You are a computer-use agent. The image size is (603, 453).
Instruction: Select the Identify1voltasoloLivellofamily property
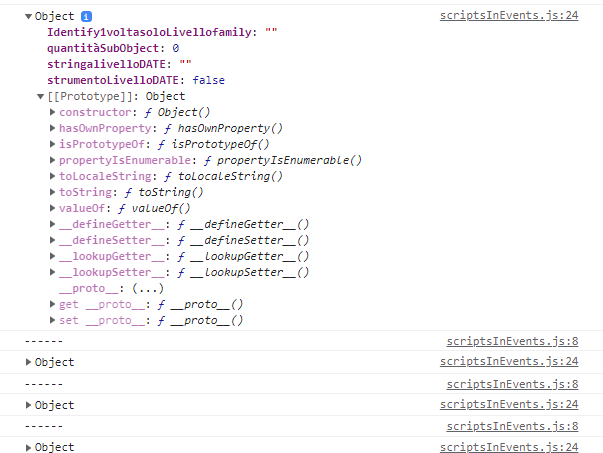pyautogui.click(x=149, y=32)
